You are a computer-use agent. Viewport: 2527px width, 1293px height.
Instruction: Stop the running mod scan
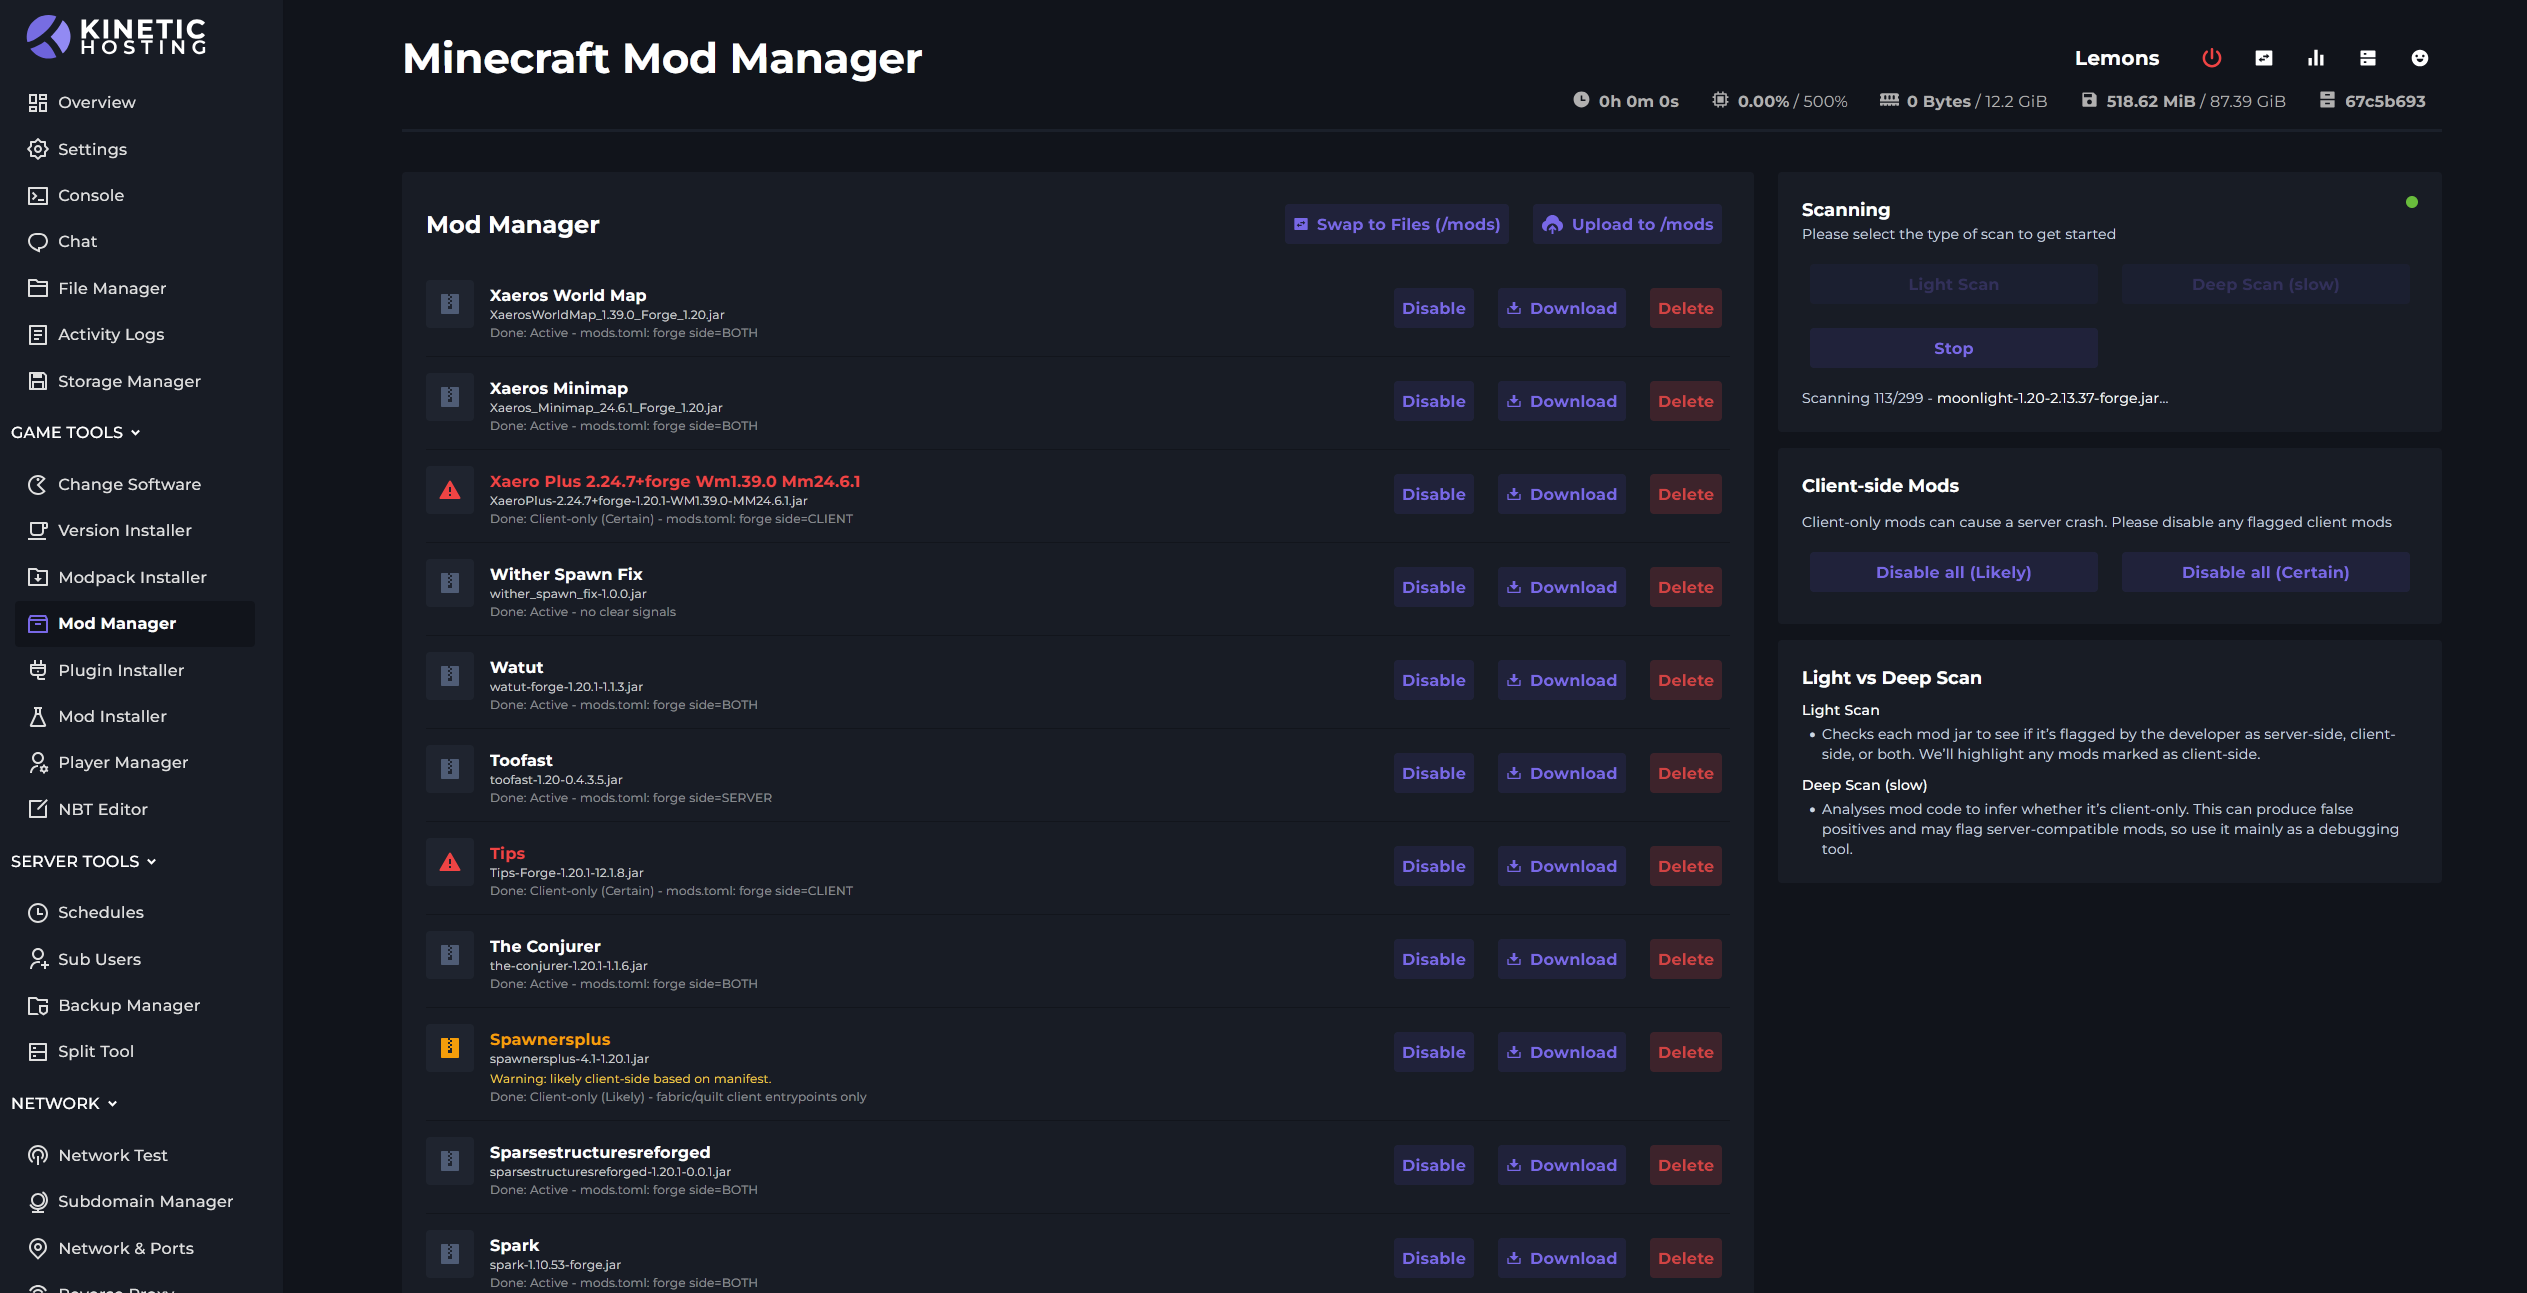pyautogui.click(x=1953, y=348)
